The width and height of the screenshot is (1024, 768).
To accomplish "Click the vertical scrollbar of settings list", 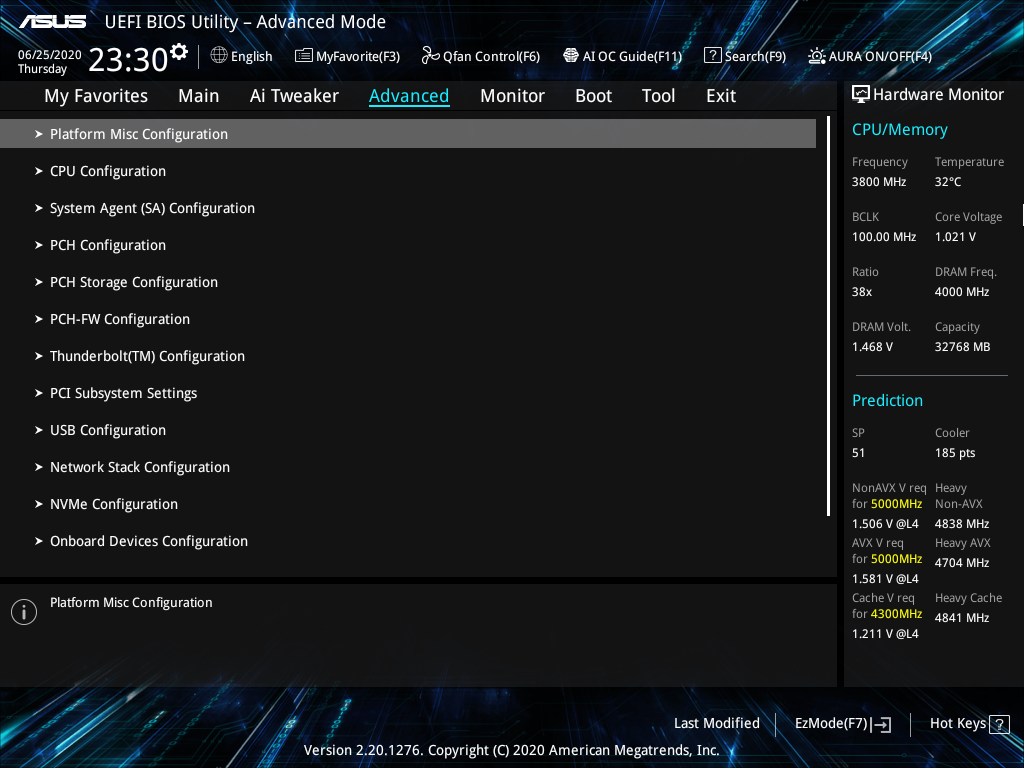I will 828,317.
